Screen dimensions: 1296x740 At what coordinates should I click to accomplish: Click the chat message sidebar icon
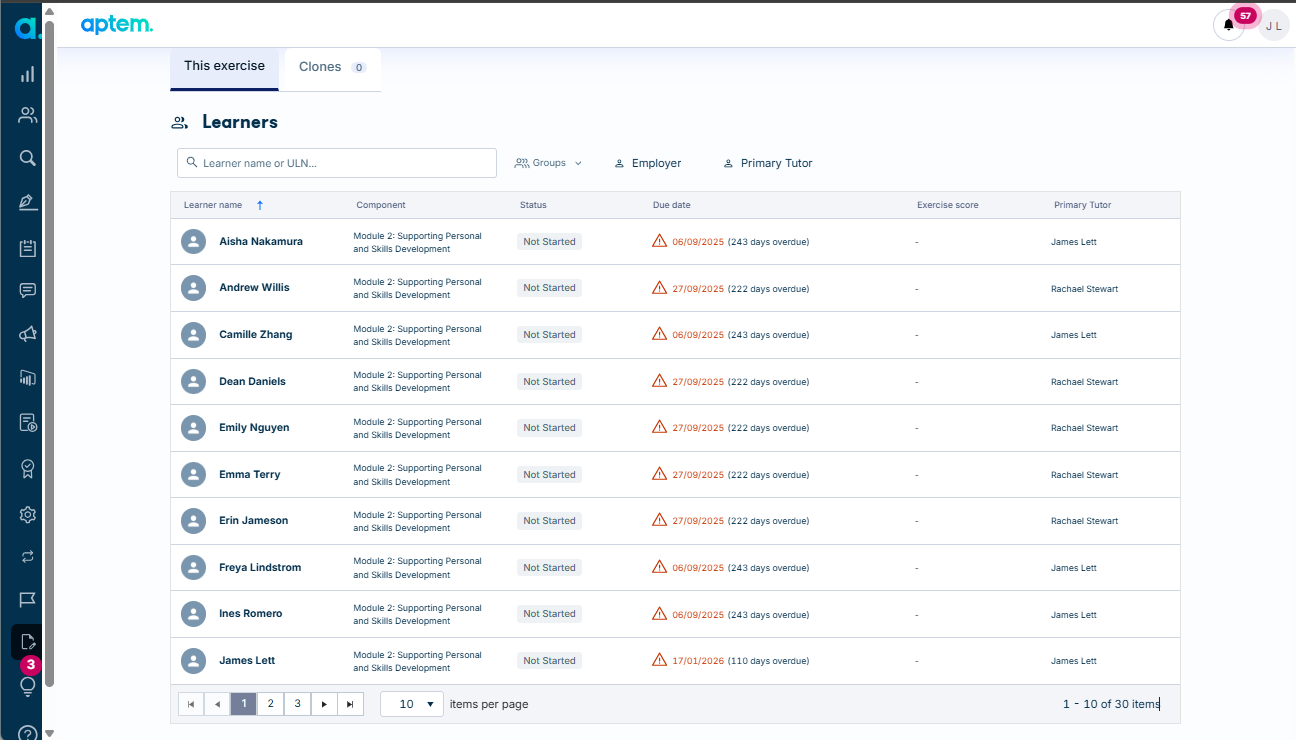(x=28, y=290)
